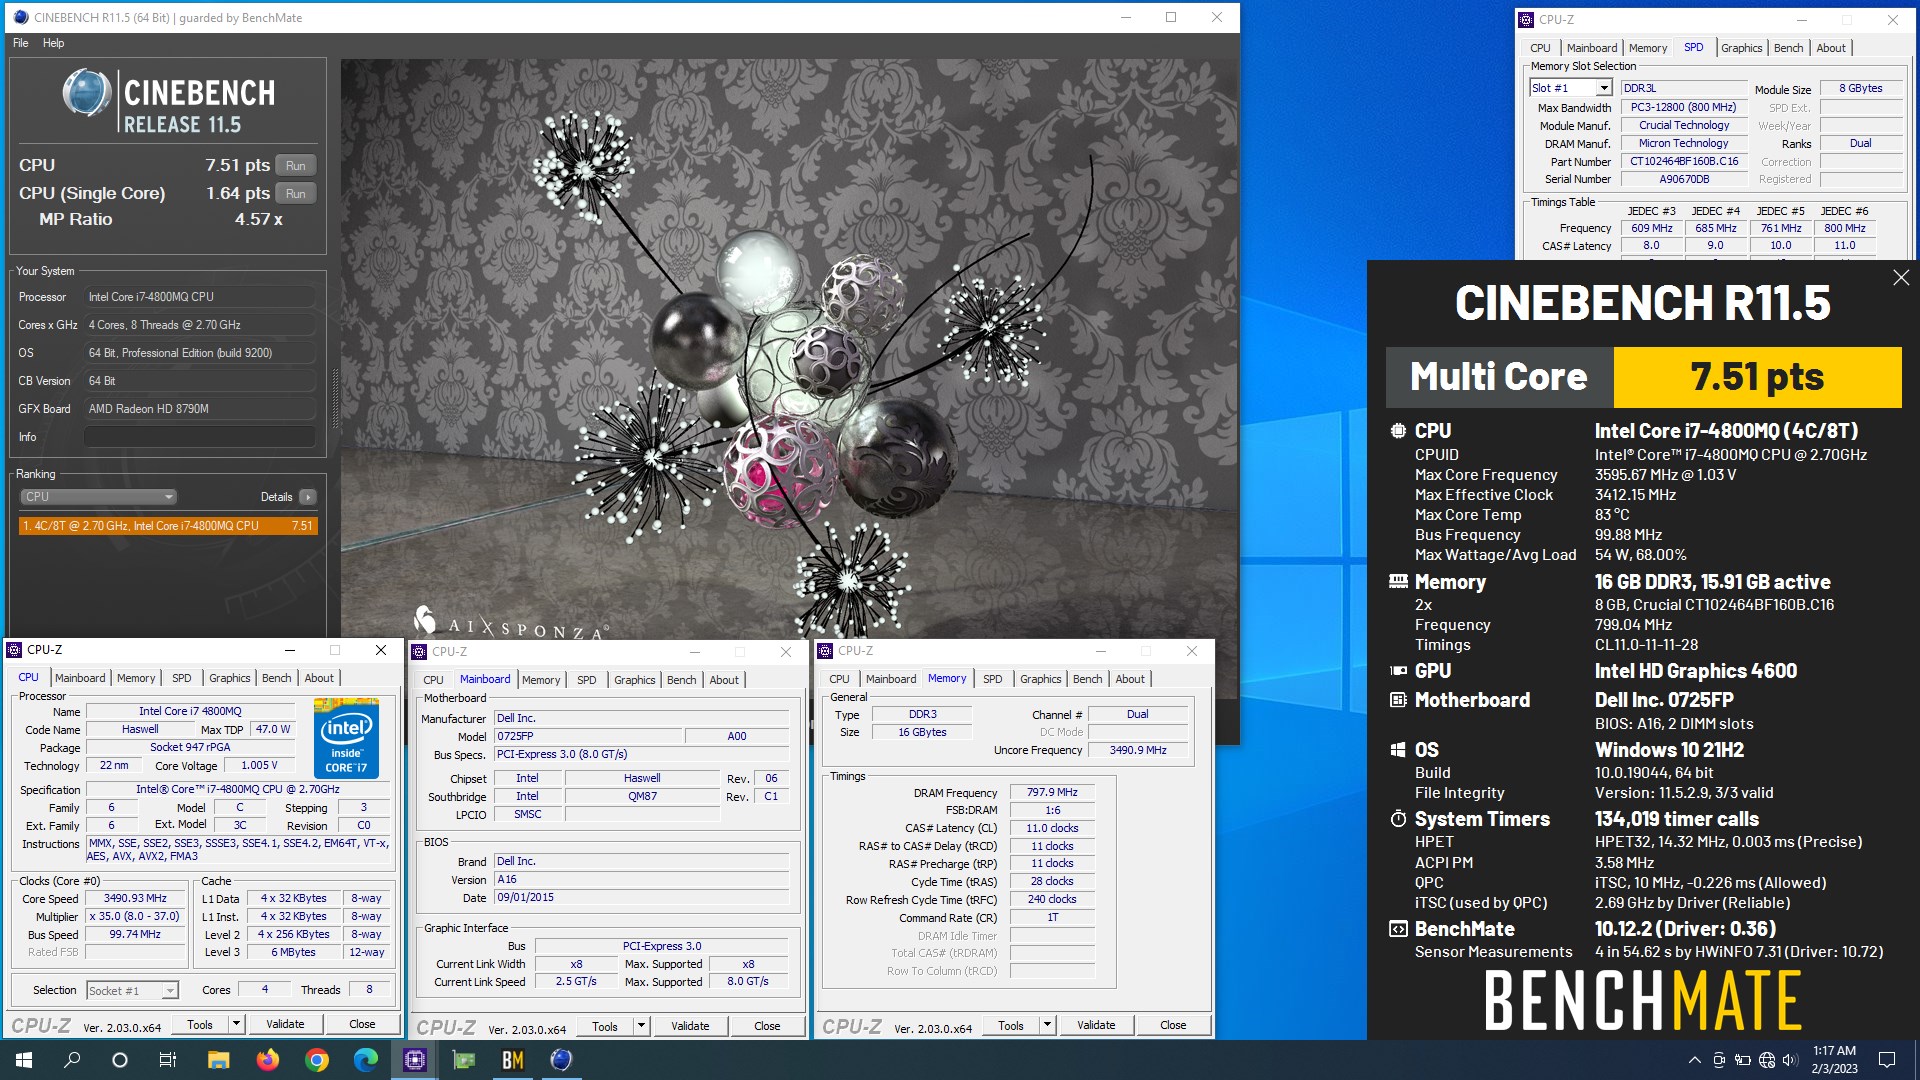Open SPD tab in bottom-left CPU-Z window
The width and height of the screenshot is (1920, 1080).
181,678
